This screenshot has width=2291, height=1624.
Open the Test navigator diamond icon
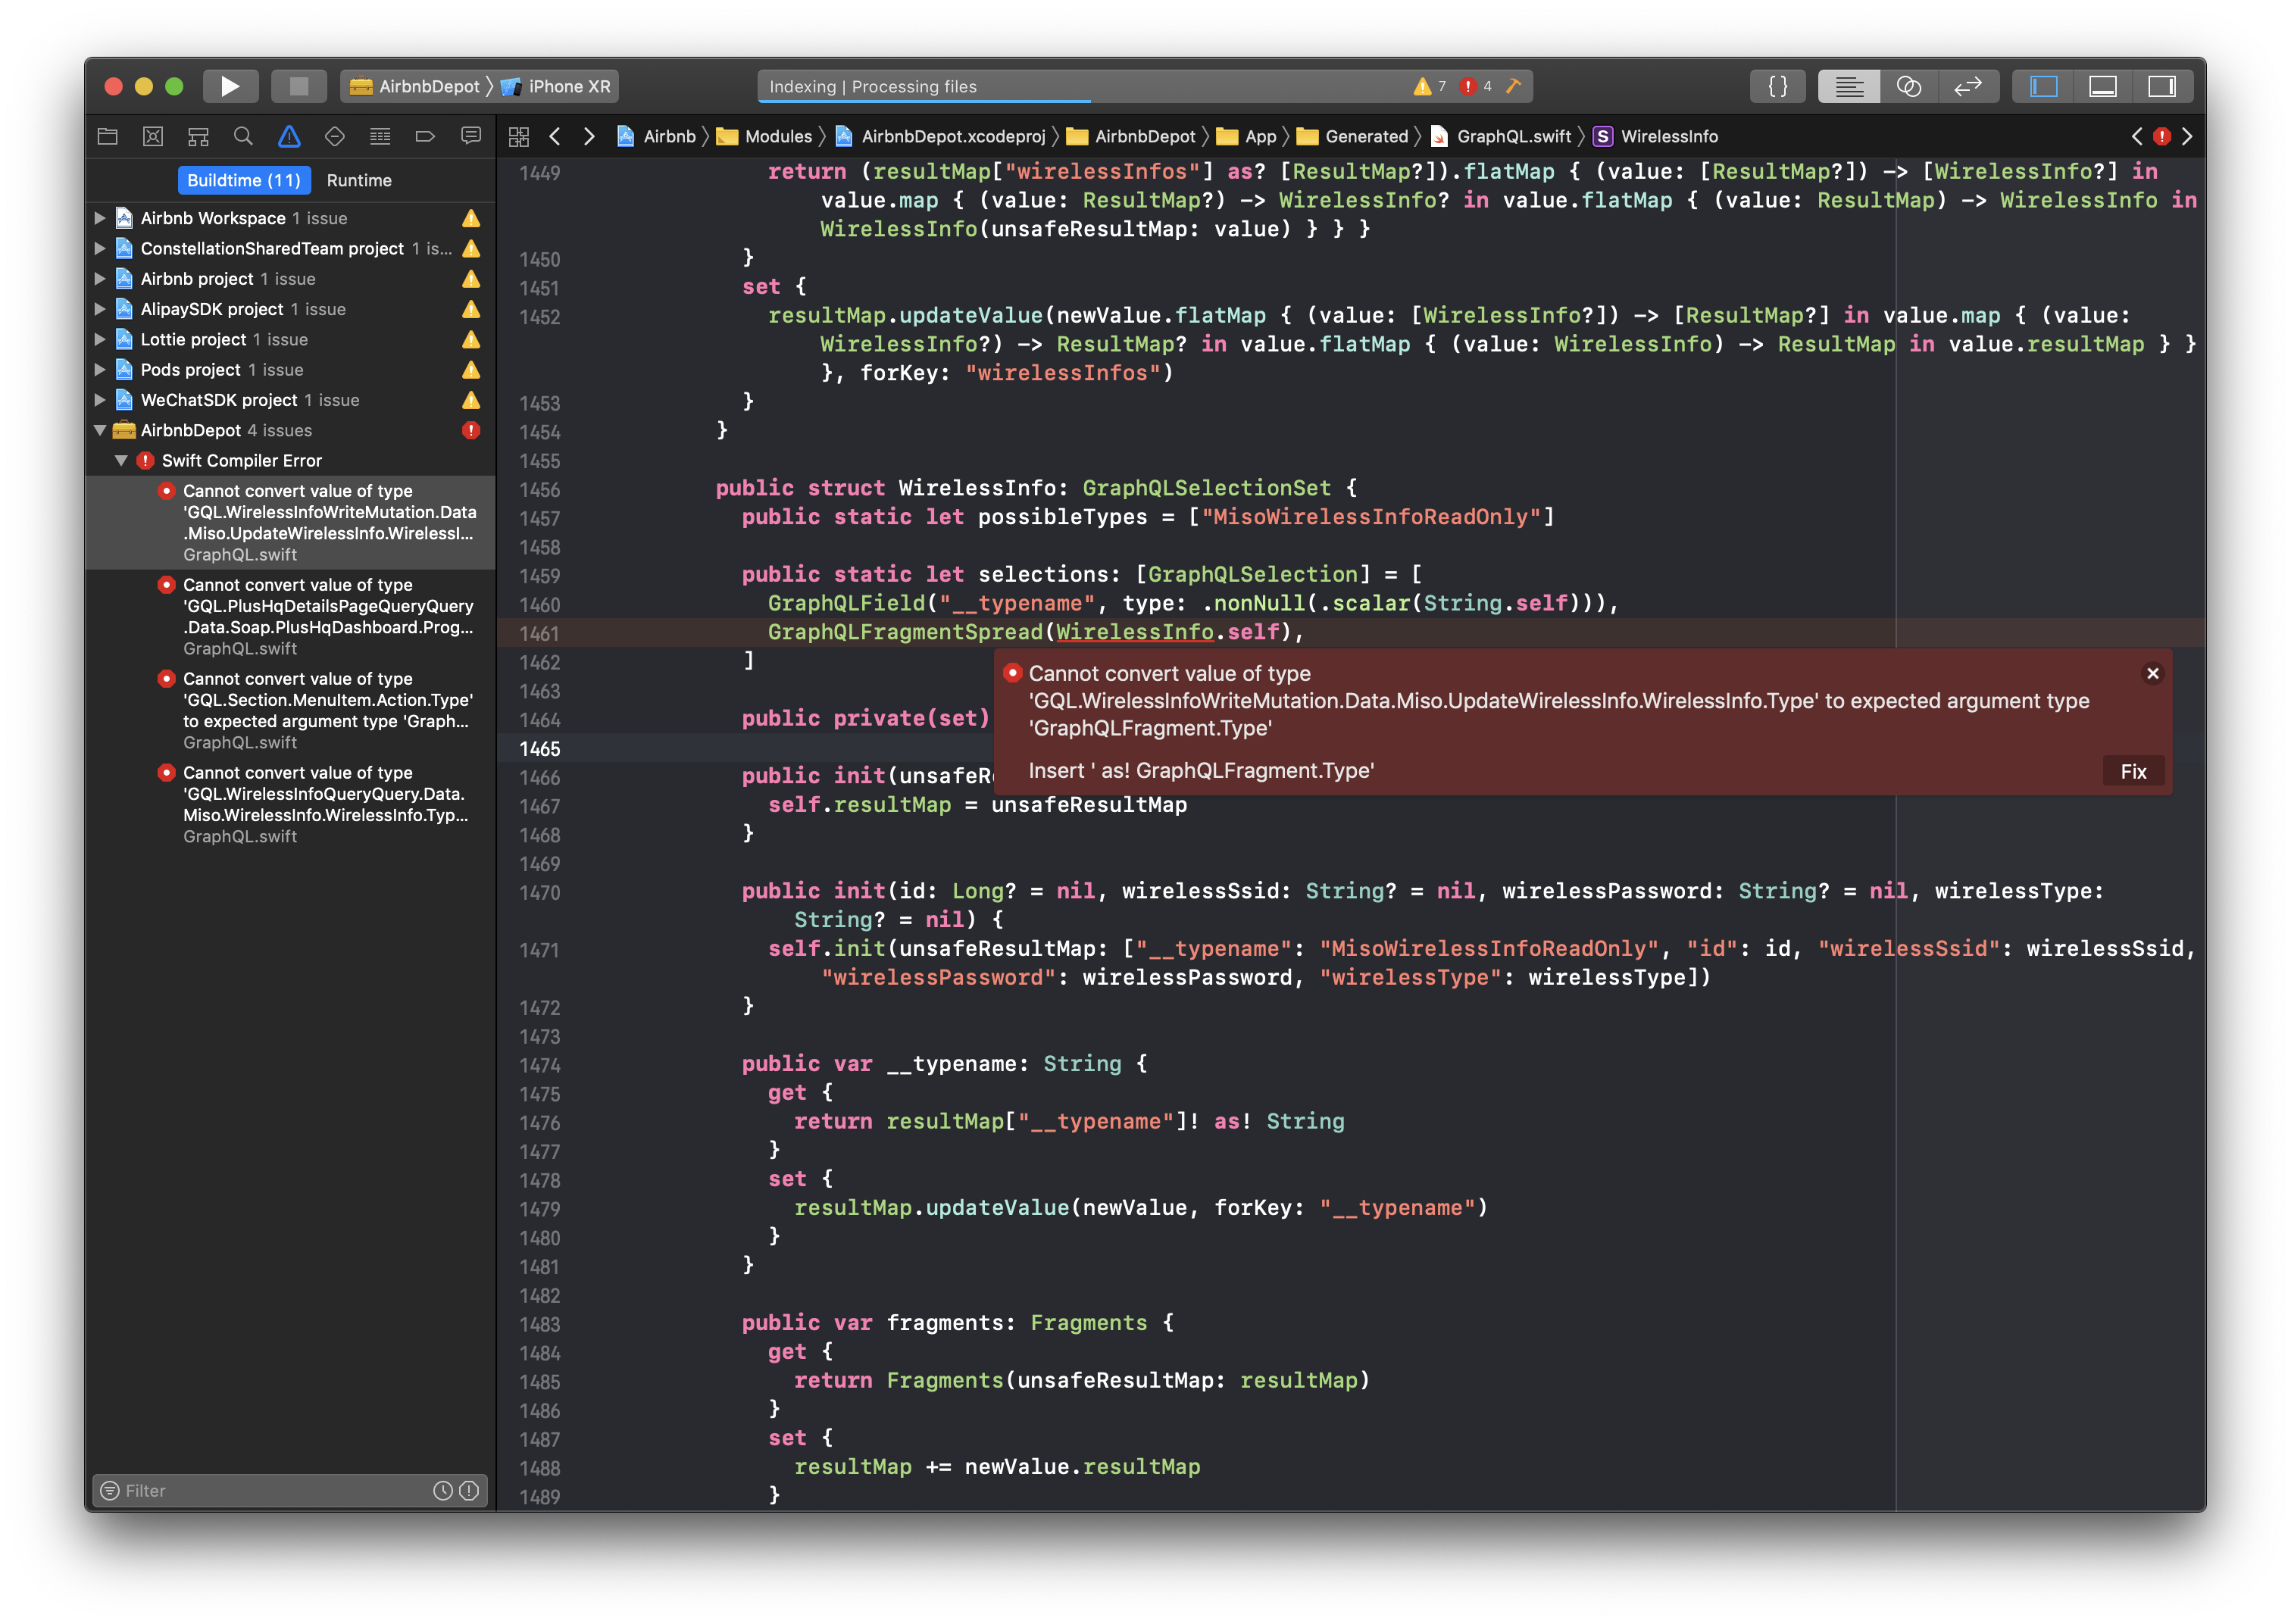pos(335,136)
